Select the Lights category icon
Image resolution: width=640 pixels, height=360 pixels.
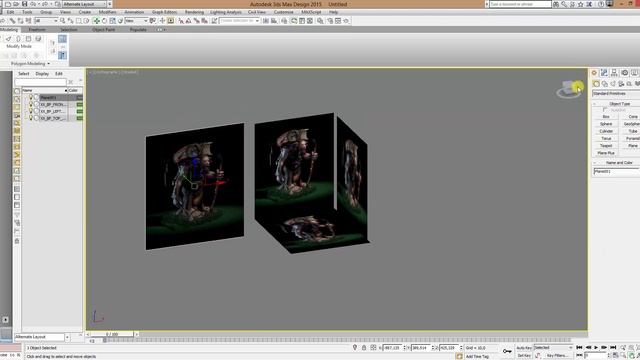(613, 84)
